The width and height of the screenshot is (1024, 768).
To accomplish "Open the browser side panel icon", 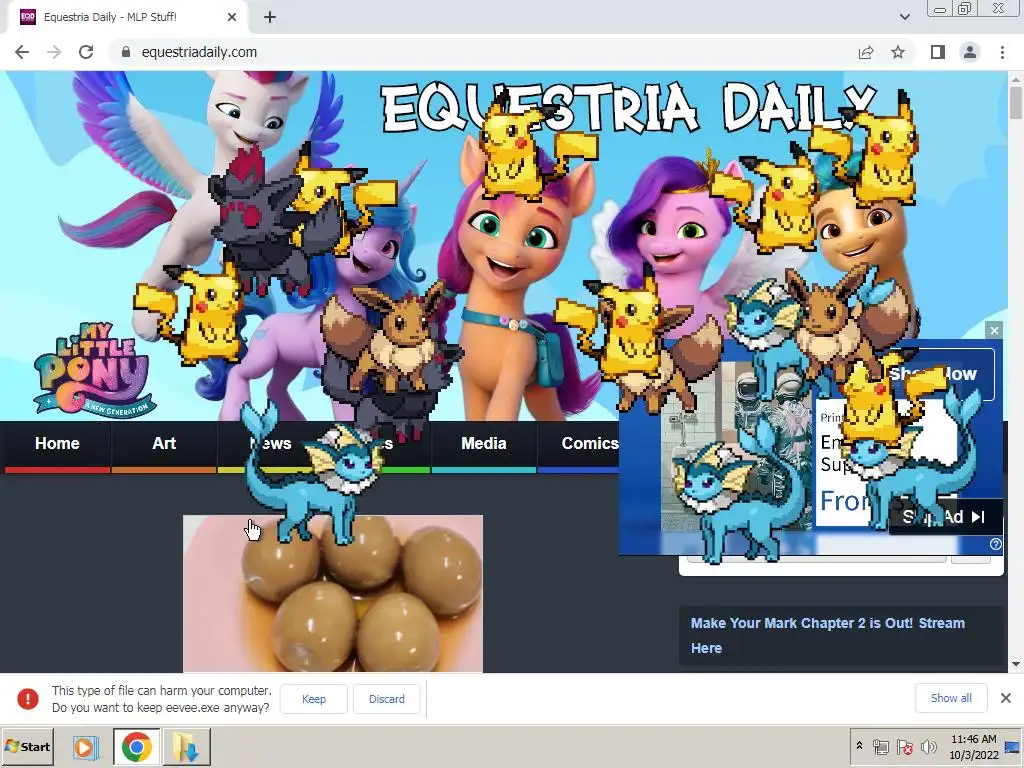I will 938,52.
